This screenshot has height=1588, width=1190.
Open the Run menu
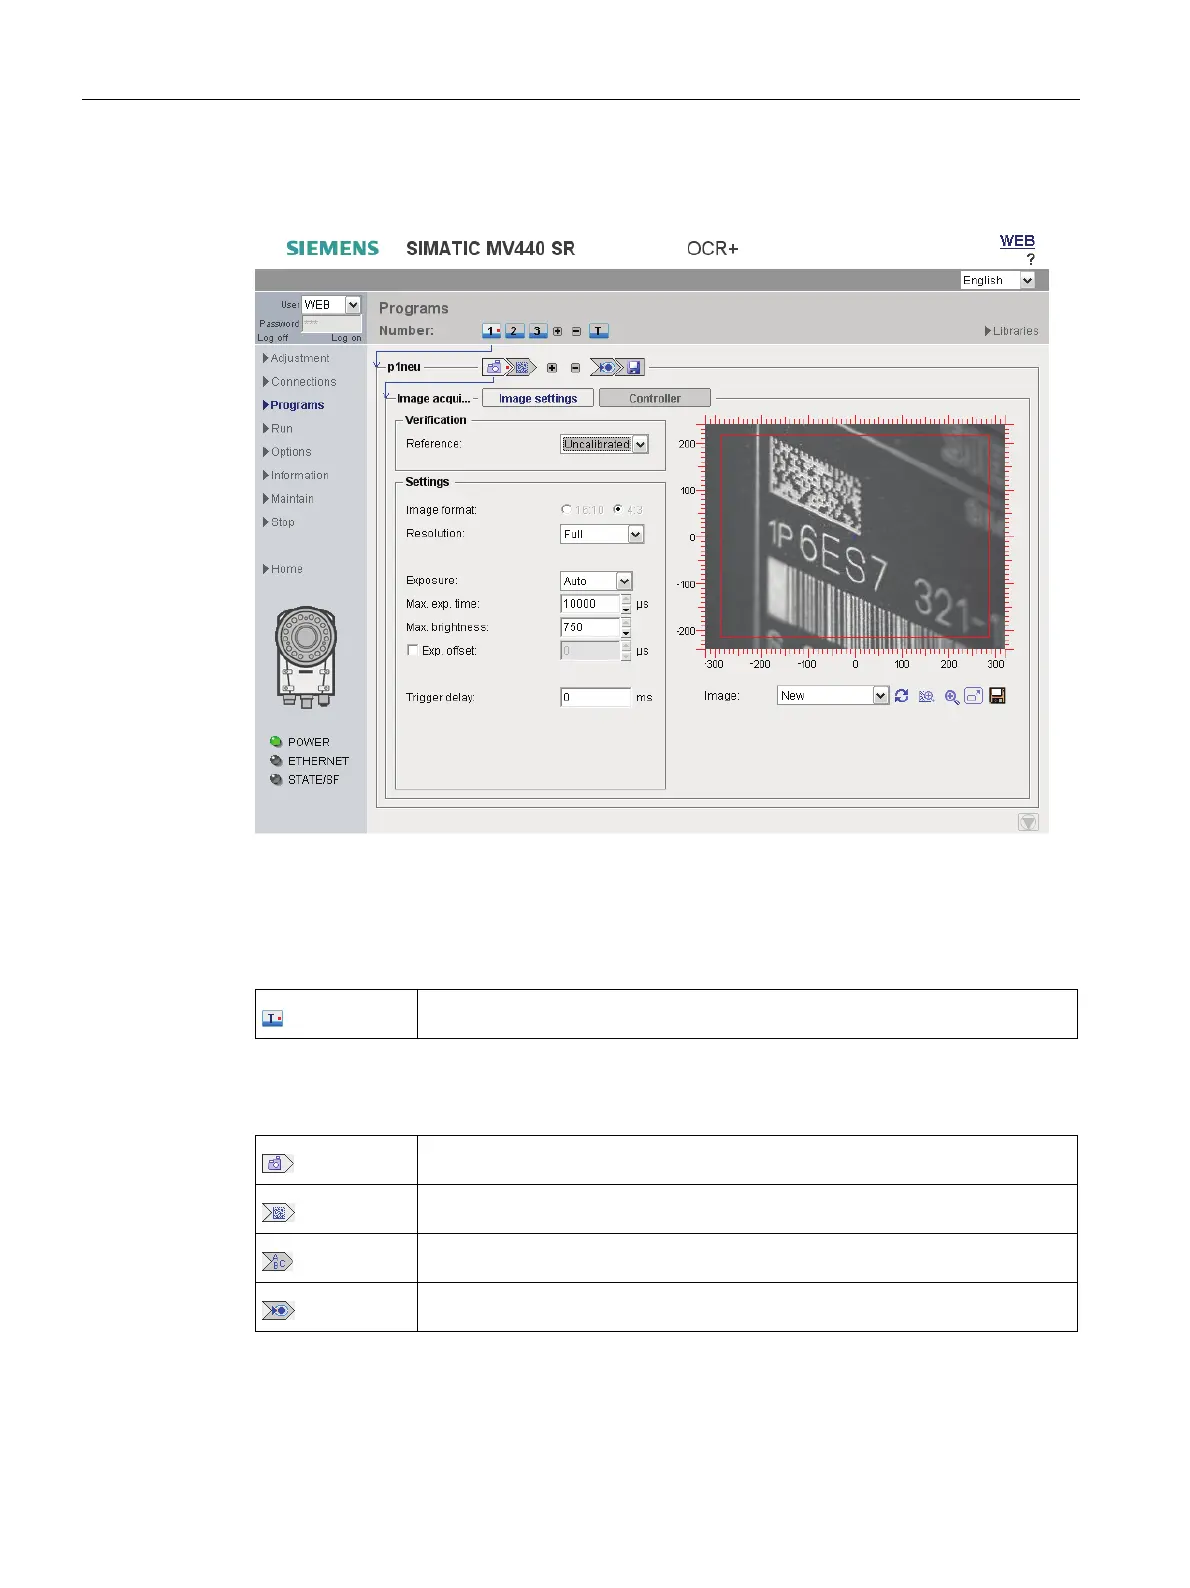278,428
